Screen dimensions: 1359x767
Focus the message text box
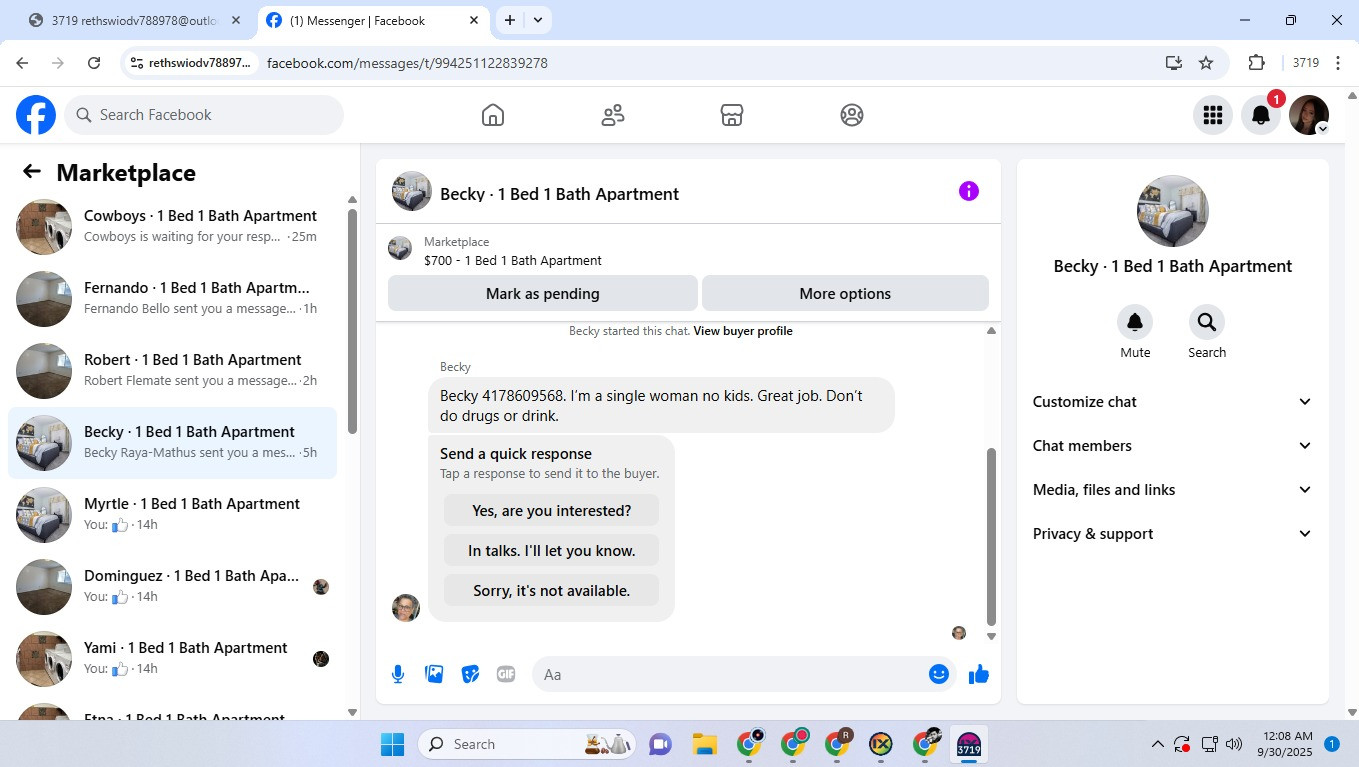click(x=744, y=674)
